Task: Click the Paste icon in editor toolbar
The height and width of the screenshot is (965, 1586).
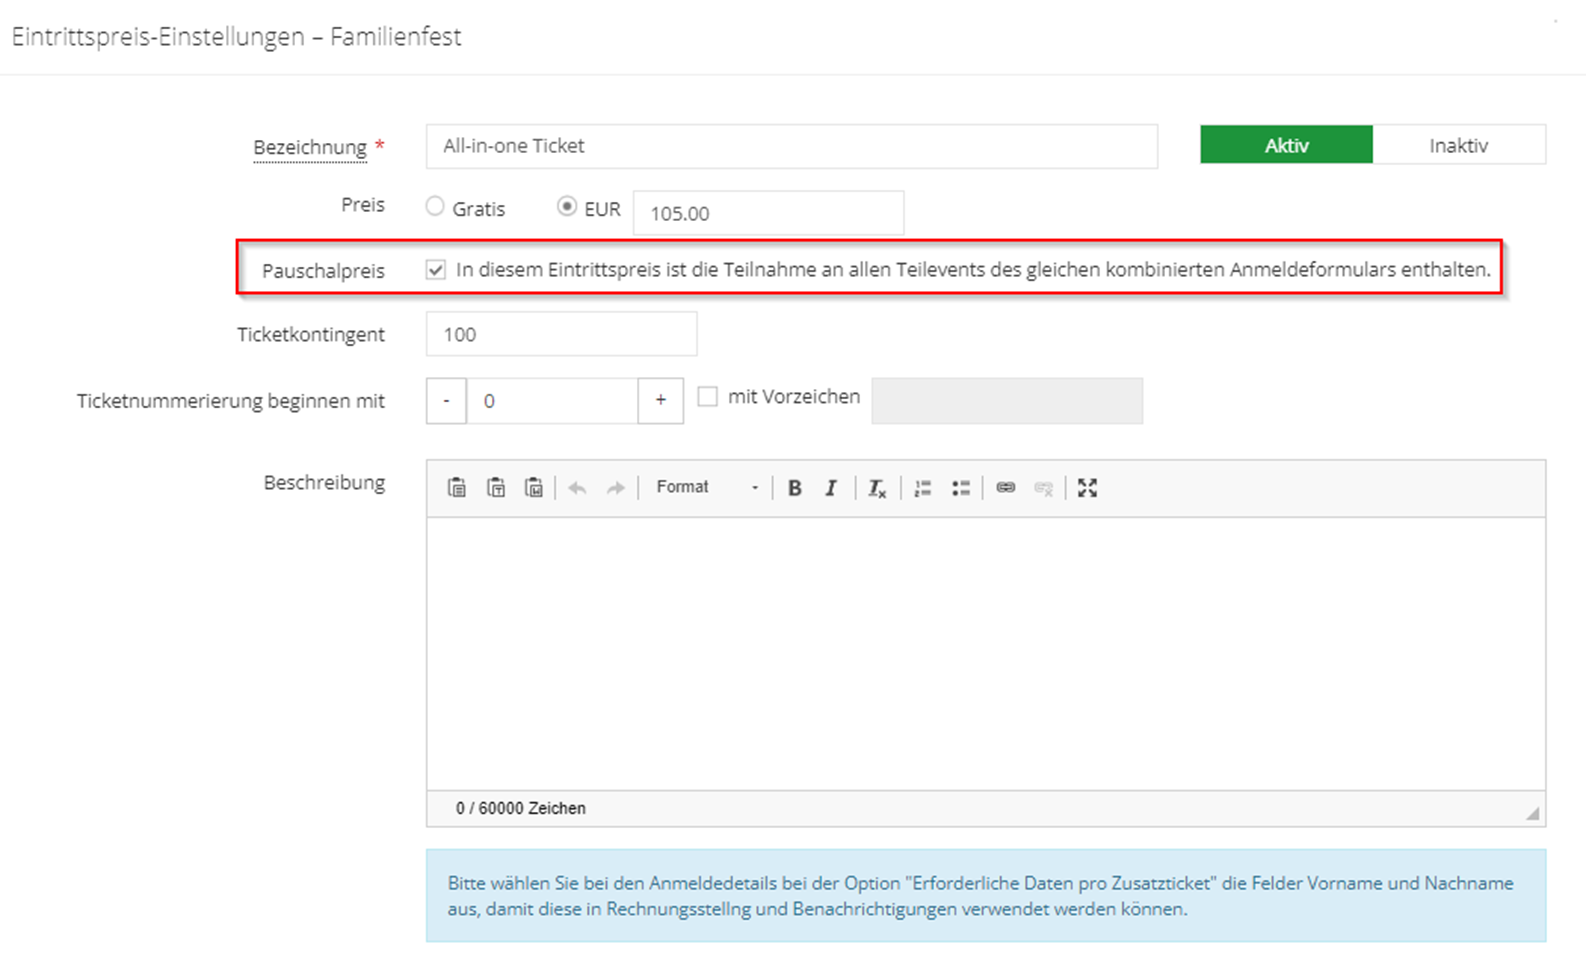Action: [x=457, y=488]
